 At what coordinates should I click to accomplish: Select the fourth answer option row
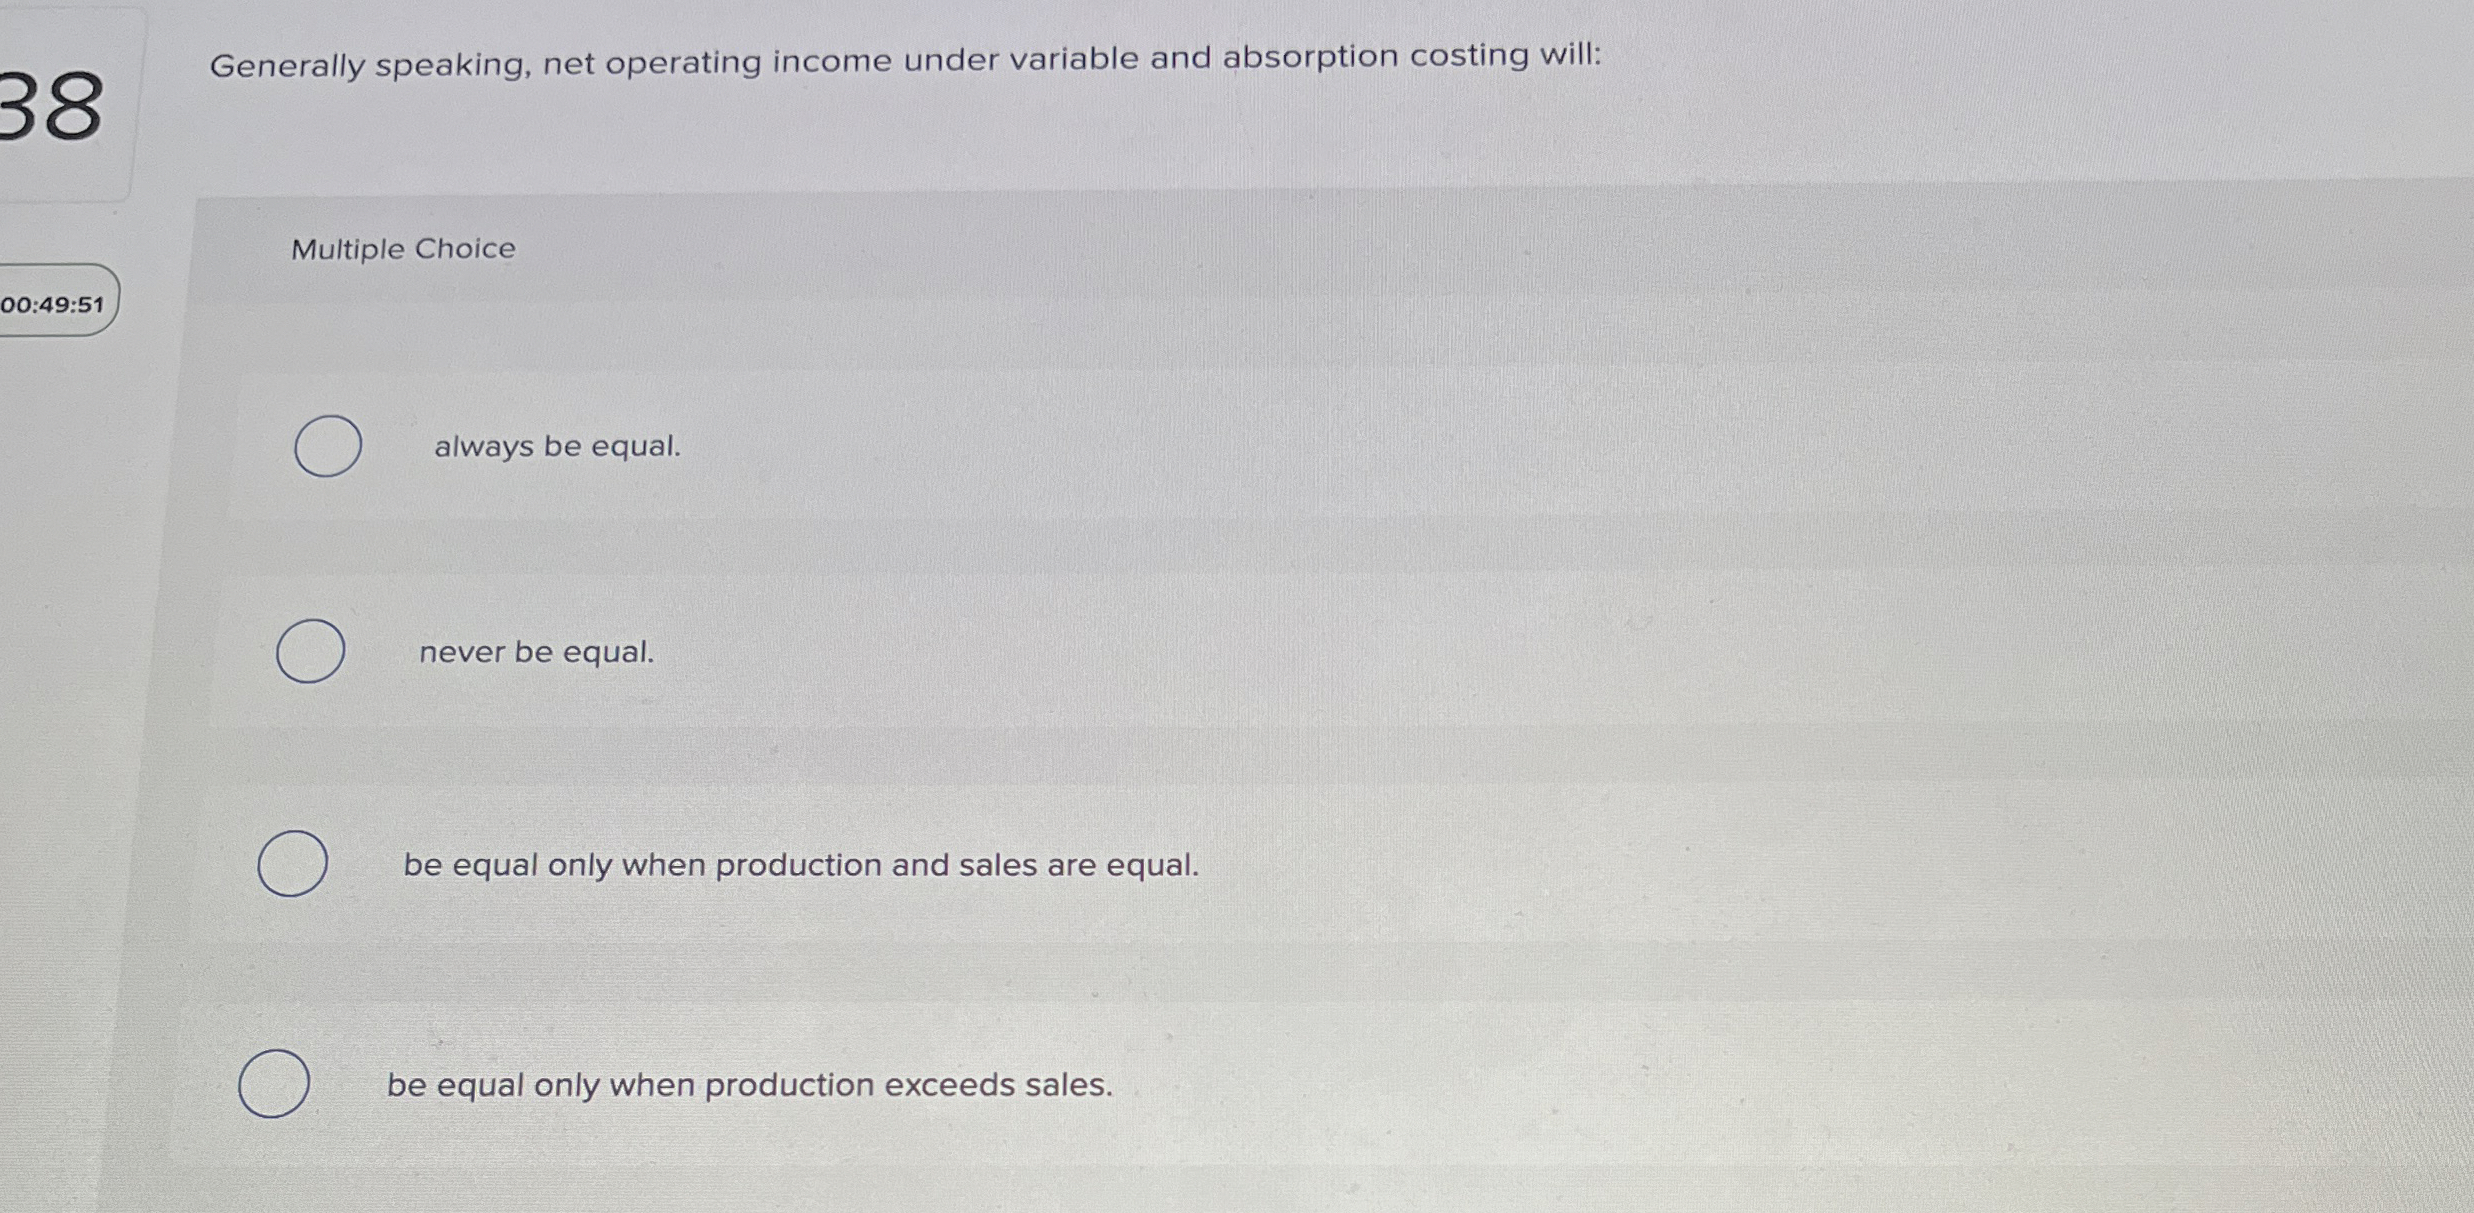tap(800, 1083)
